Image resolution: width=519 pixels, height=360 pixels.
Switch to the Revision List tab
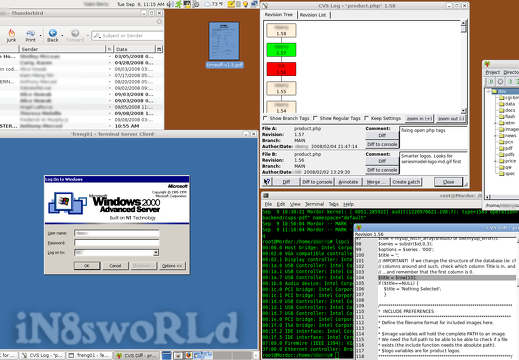pyautogui.click(x=313, y=15)
